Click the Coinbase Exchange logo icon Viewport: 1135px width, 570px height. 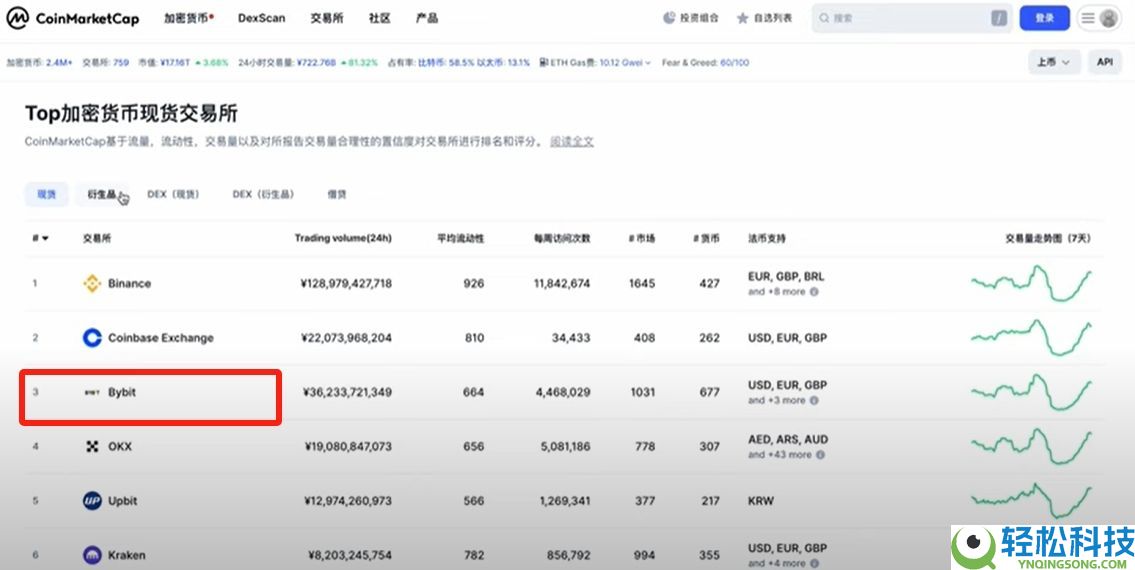pos(92,338)
